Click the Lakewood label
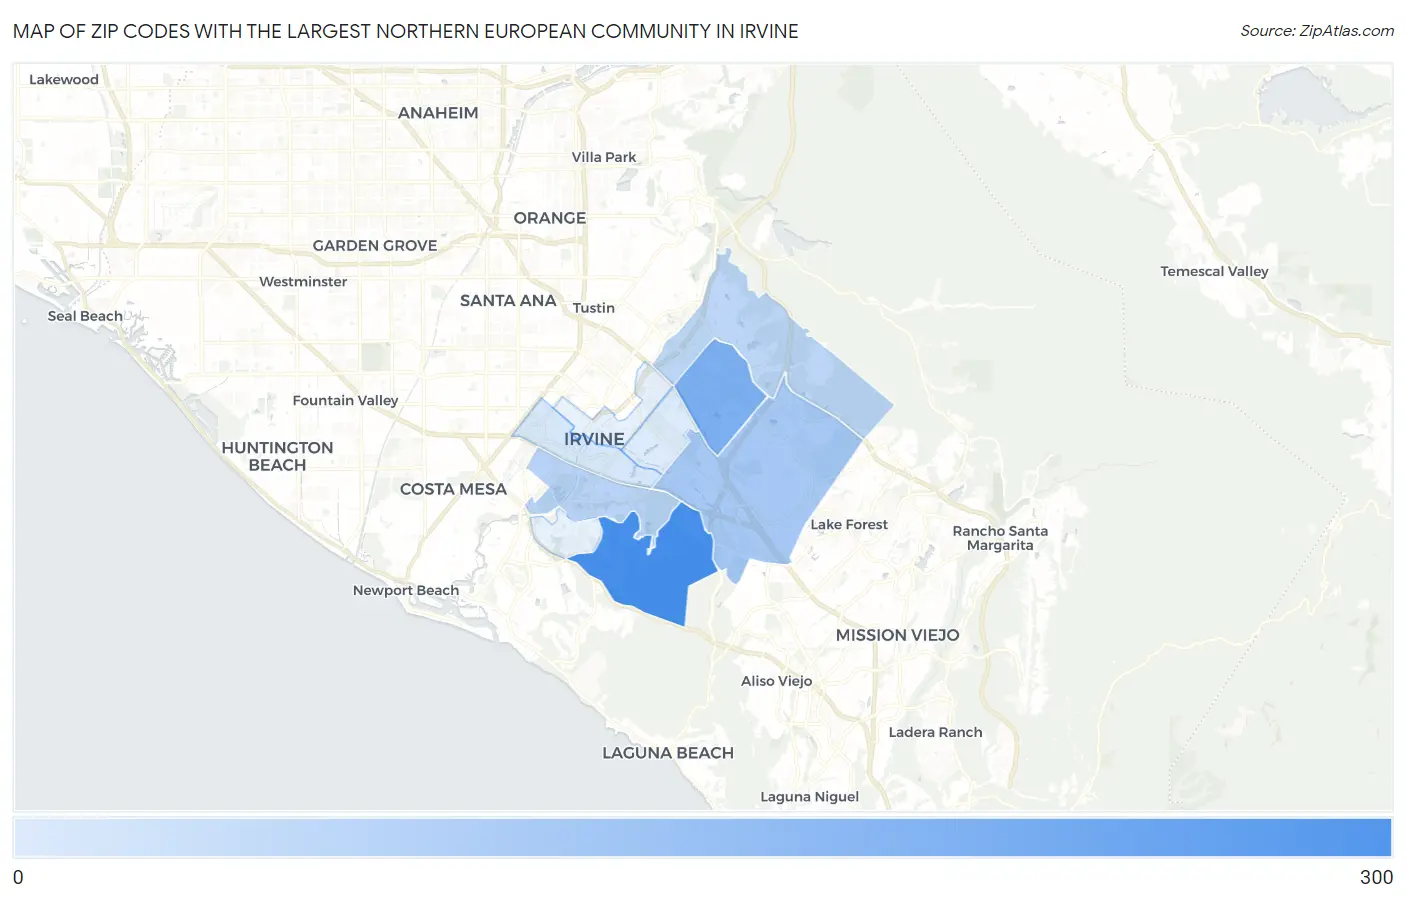1406x899 pixels. click(x=64, y=79)
